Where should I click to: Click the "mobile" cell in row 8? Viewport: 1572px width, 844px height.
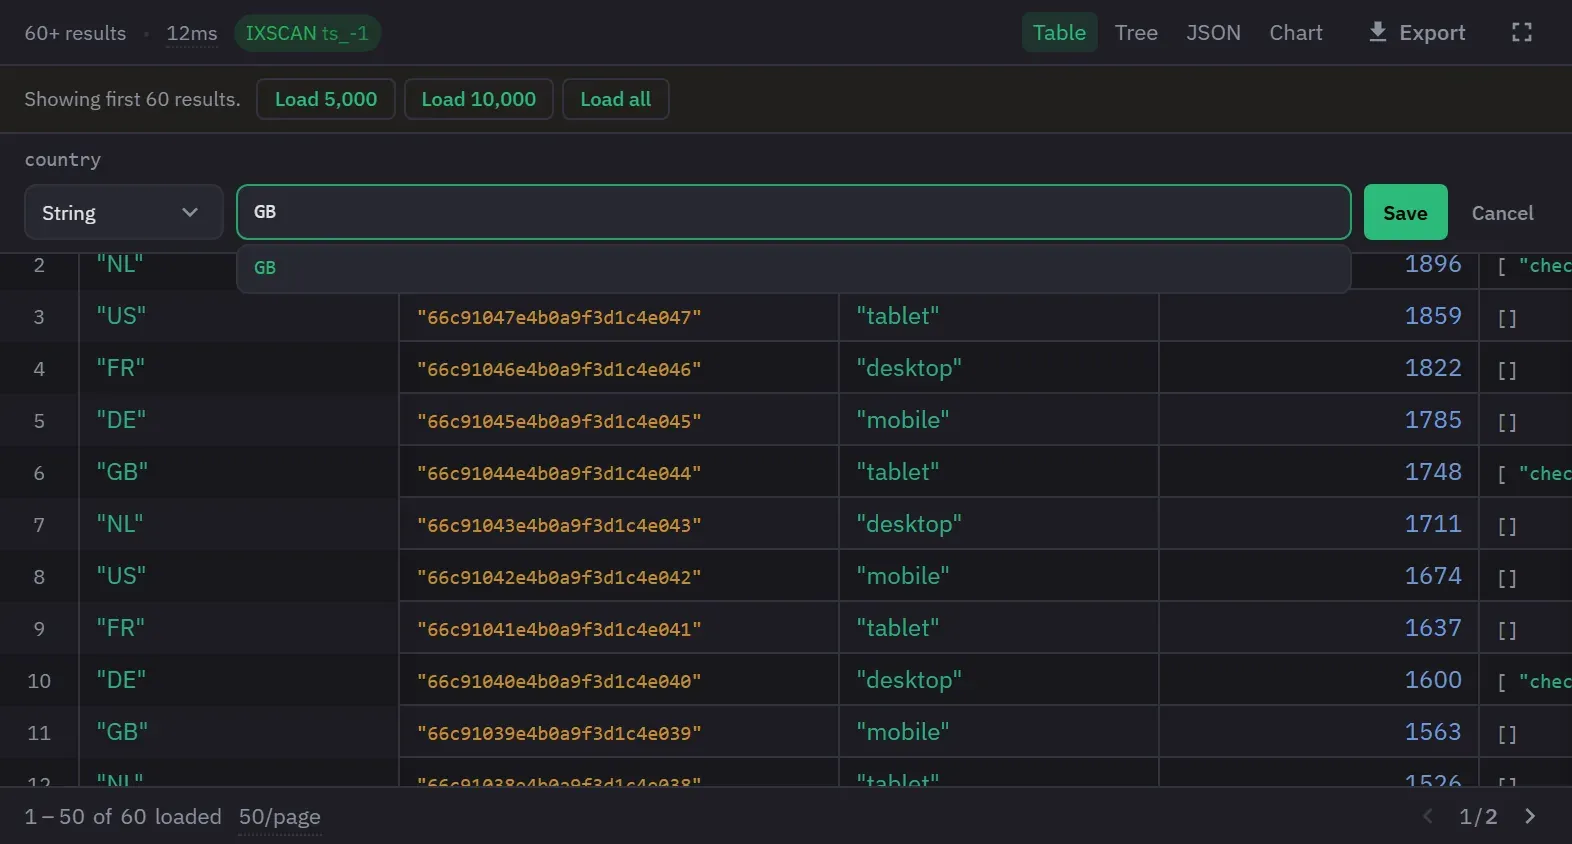[998, 576]
